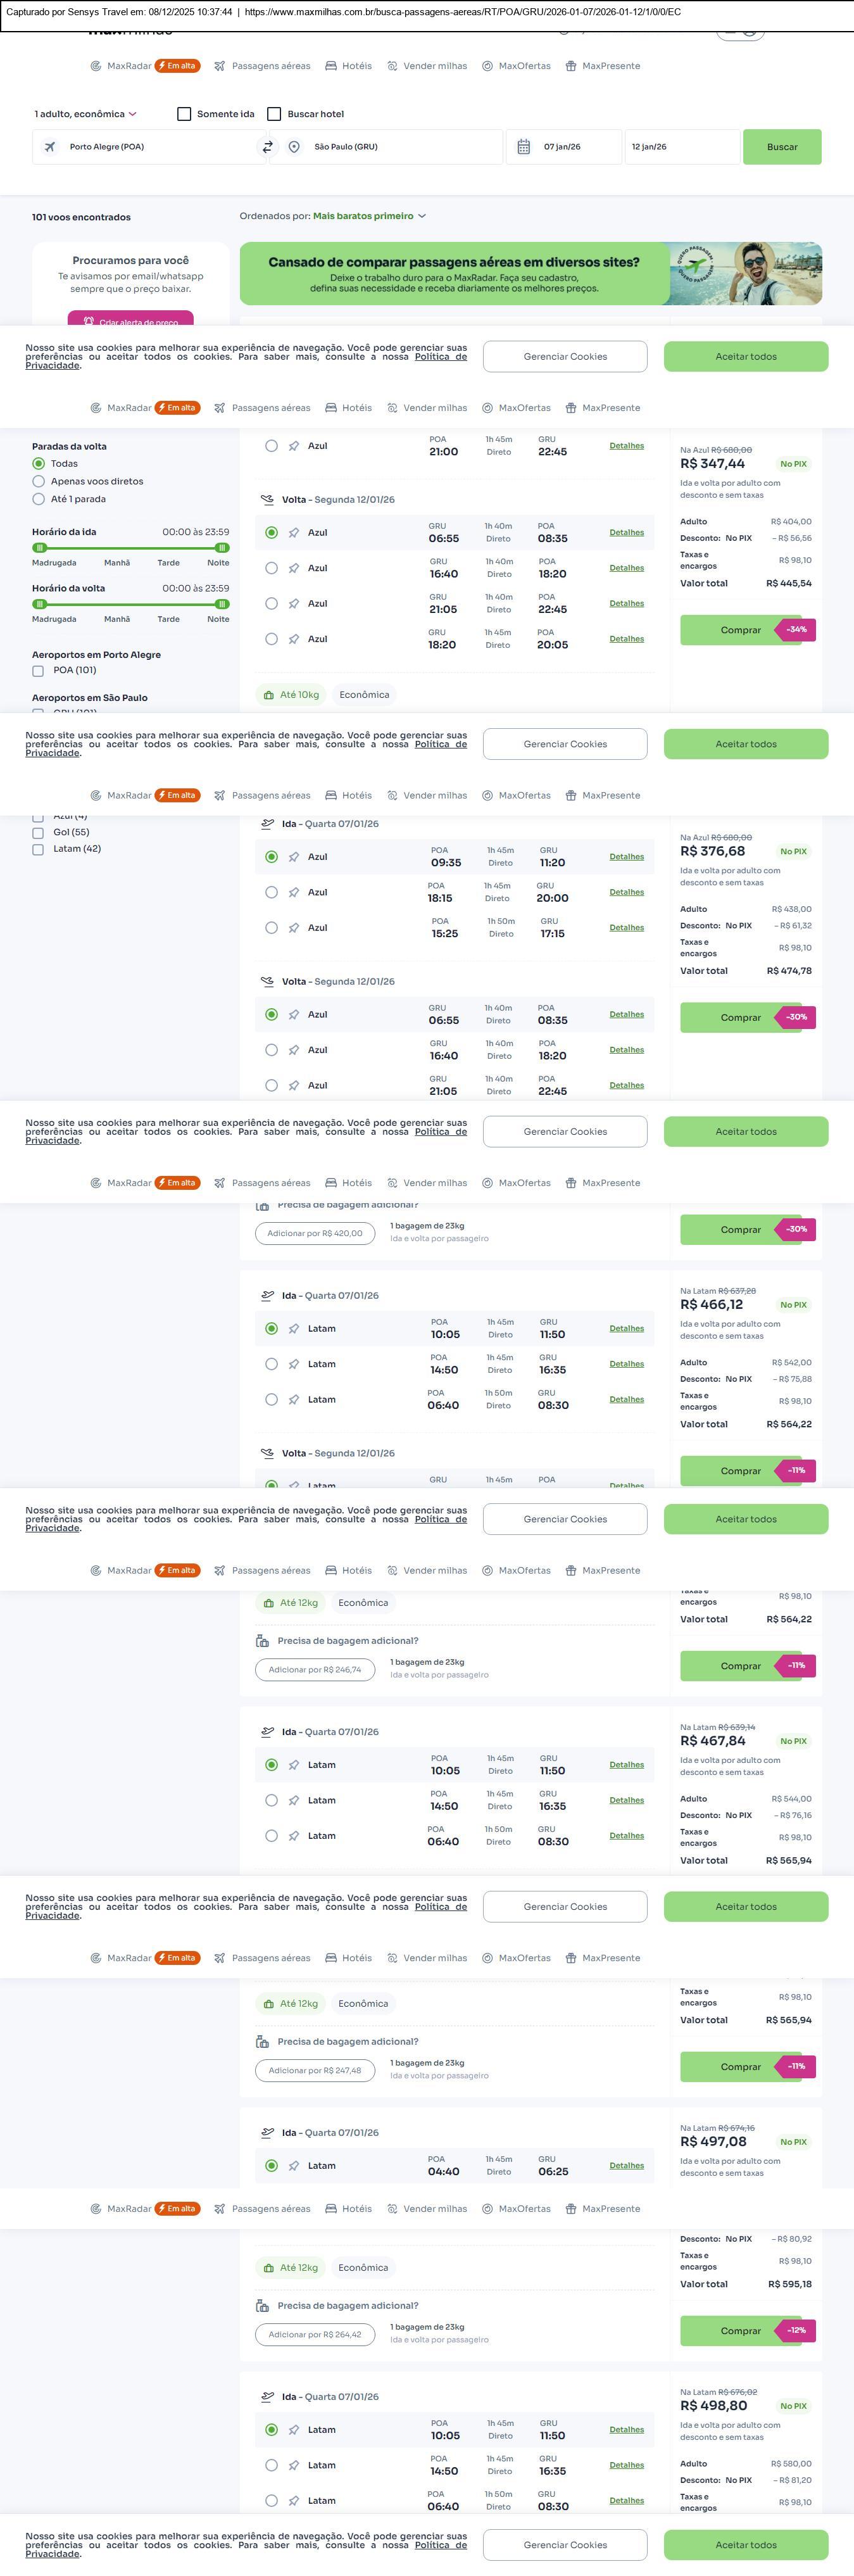Expand the Mais baratos primeiro sort dropdown
Screen dimensions: 854x2576
368,216
